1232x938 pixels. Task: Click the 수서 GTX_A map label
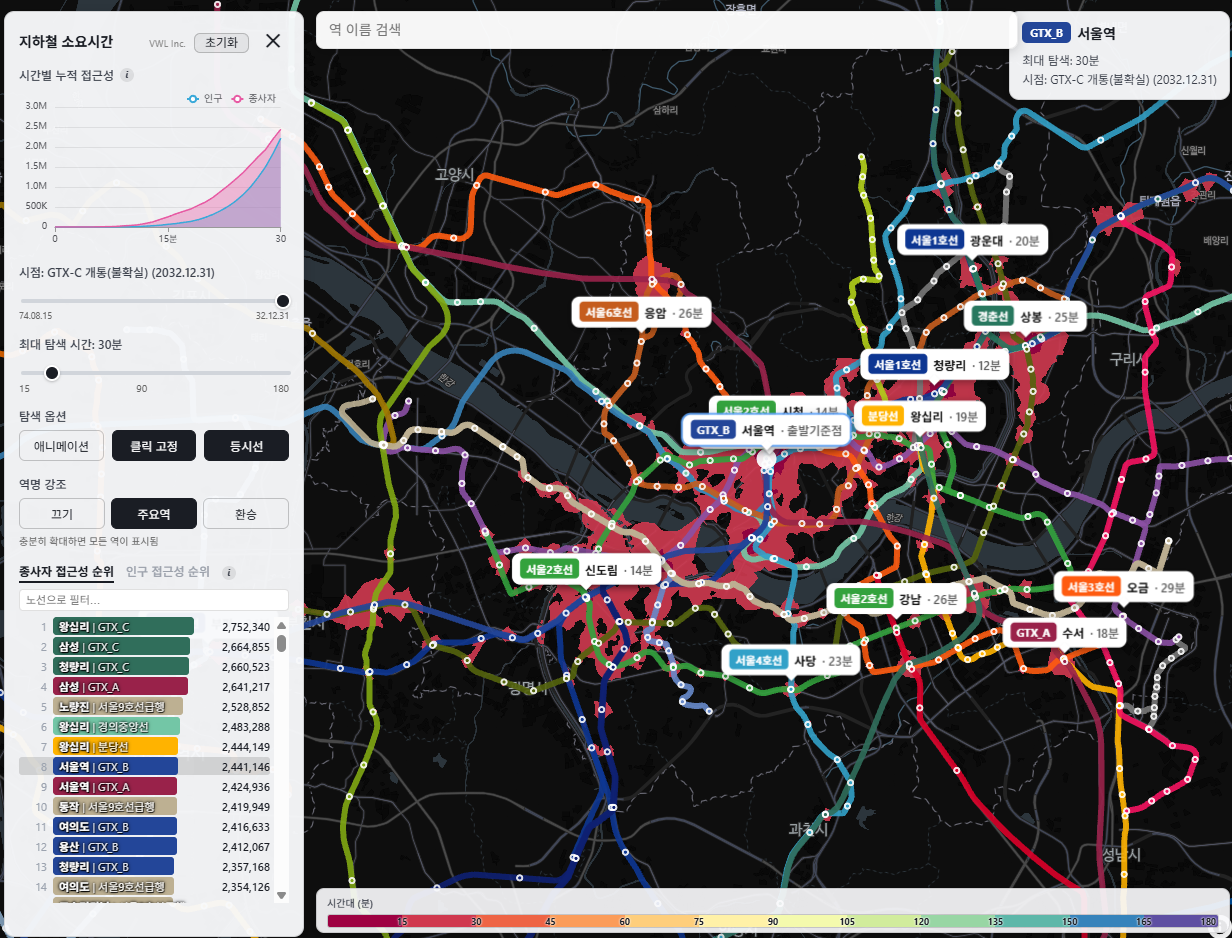pyautogui.click(x=1064, y=633)
